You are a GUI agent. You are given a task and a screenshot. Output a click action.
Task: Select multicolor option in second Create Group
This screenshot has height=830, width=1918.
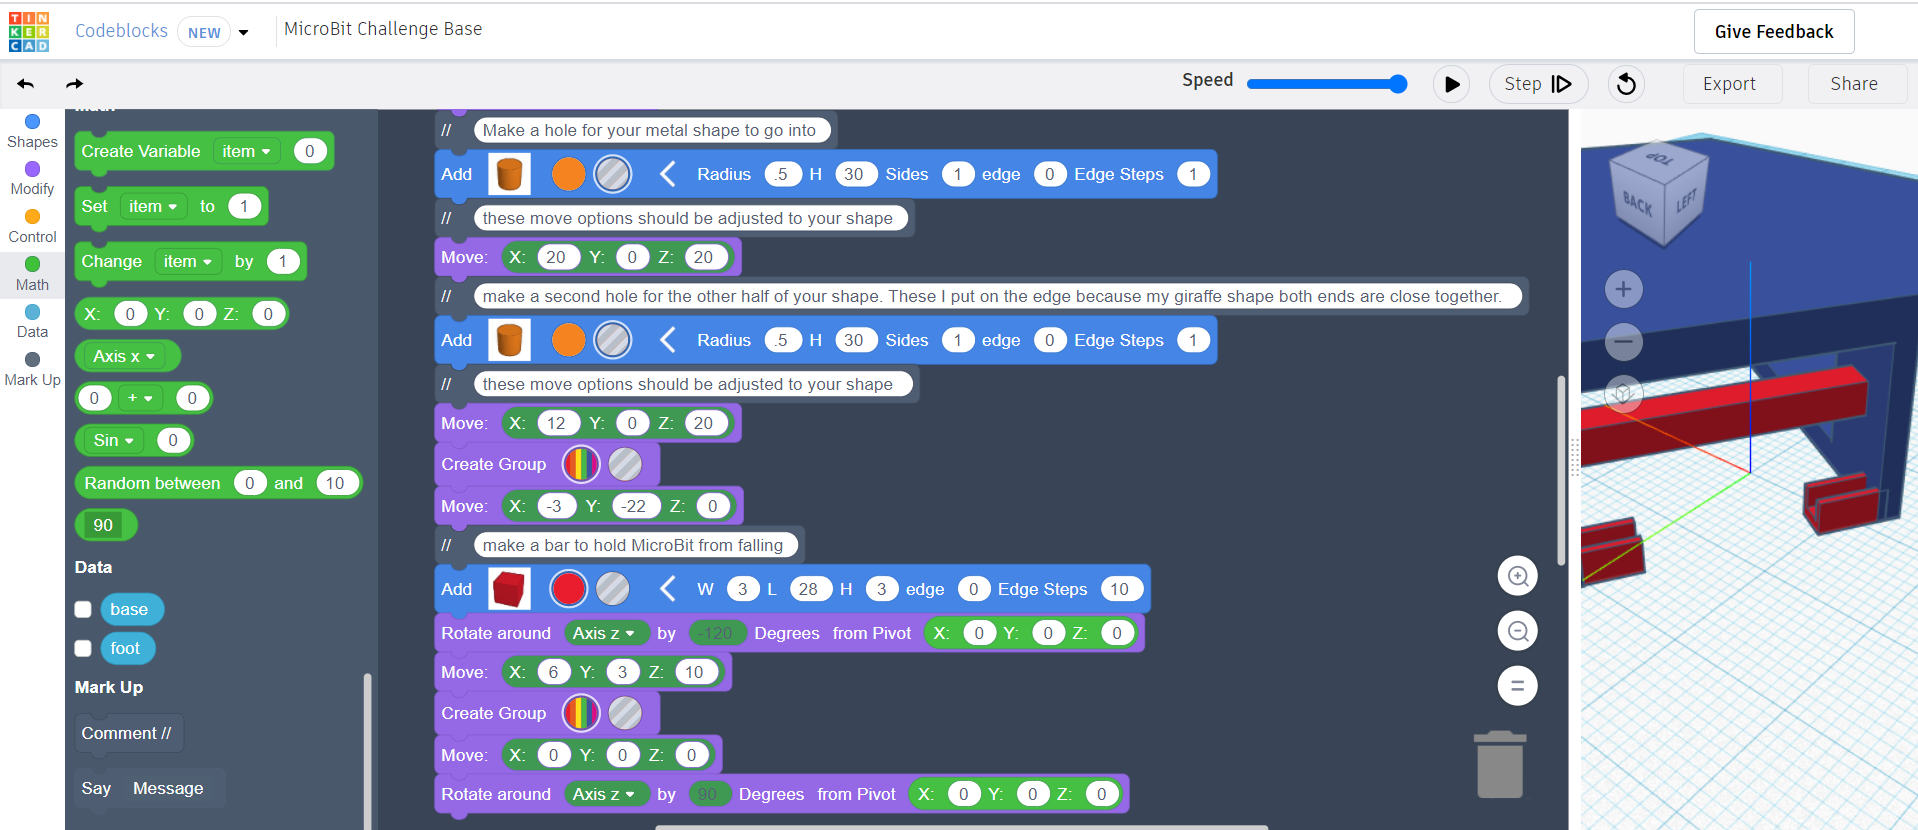(x=581, y=713)
